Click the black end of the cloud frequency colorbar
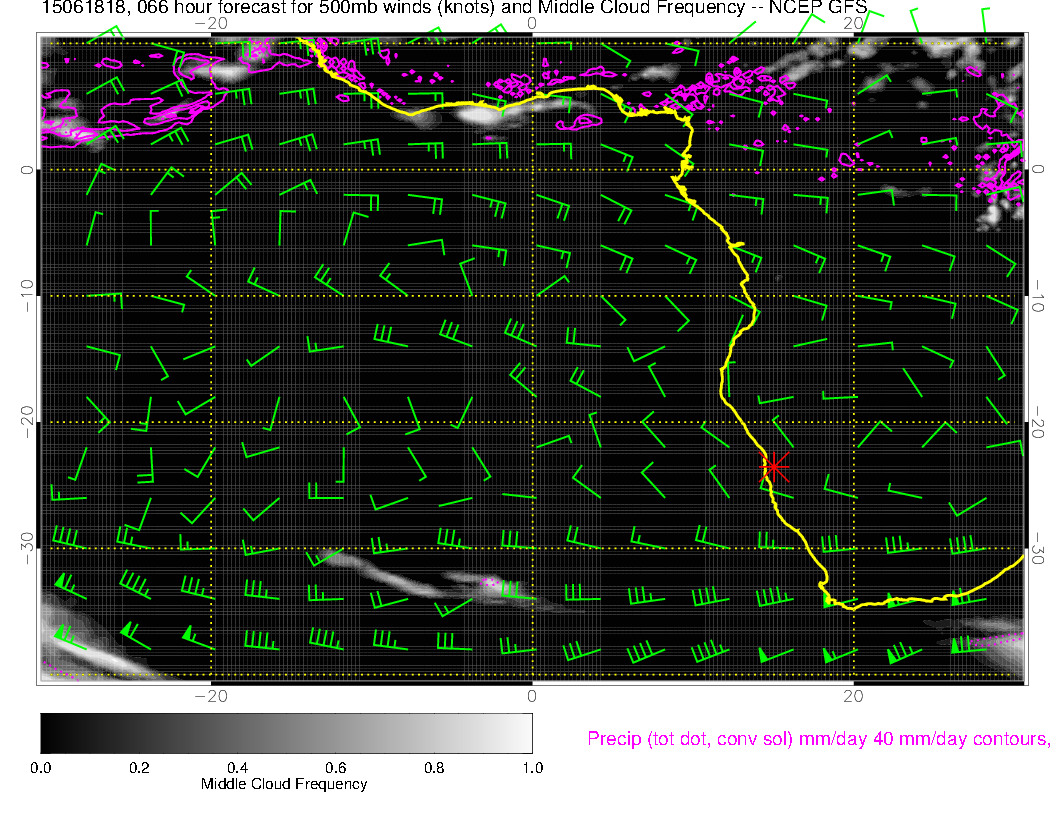 48,733
